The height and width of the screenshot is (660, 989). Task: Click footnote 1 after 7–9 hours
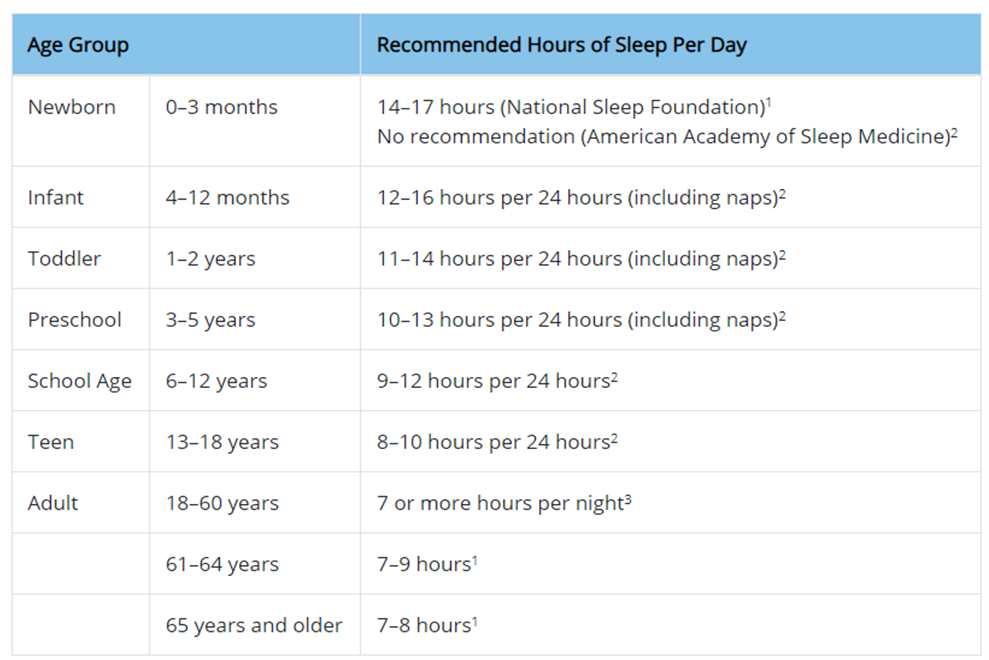point(475,558)
